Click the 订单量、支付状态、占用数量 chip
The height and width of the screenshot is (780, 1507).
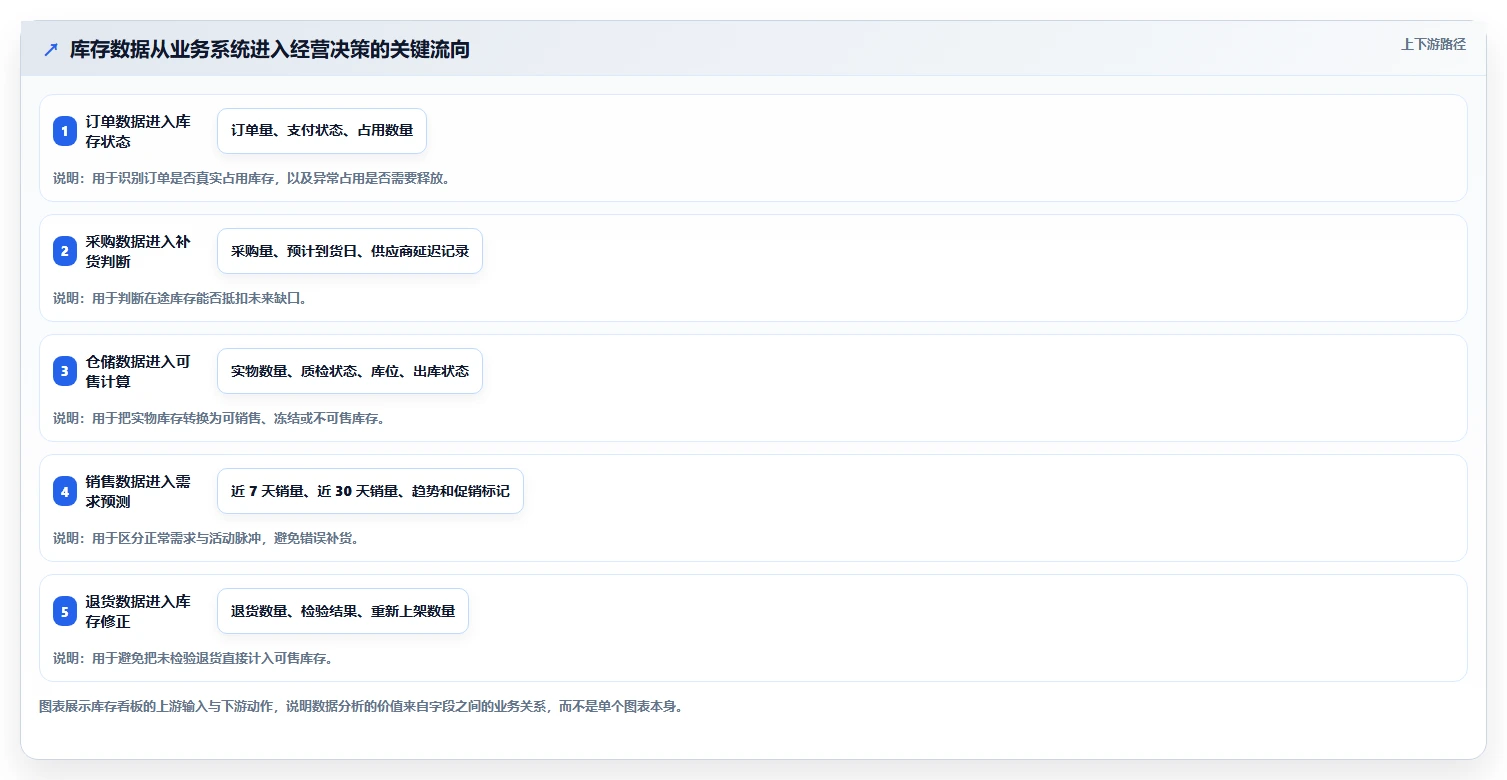click(322, 131)
